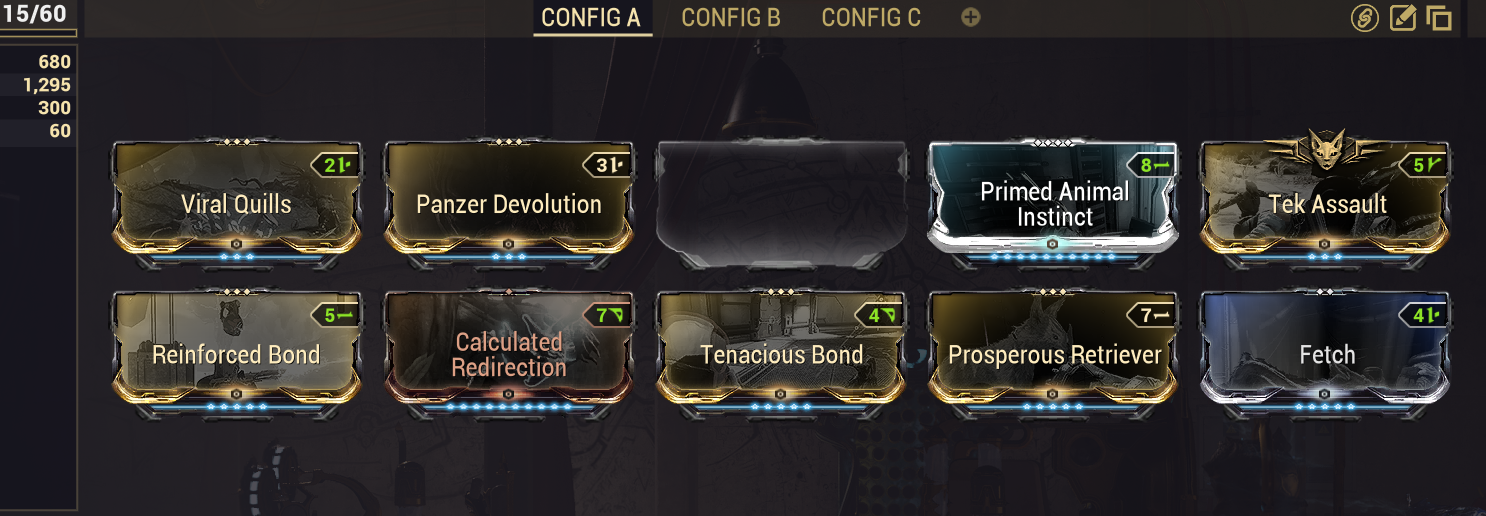Click the polarity icon on Viral Quills

tap(347, 165)
